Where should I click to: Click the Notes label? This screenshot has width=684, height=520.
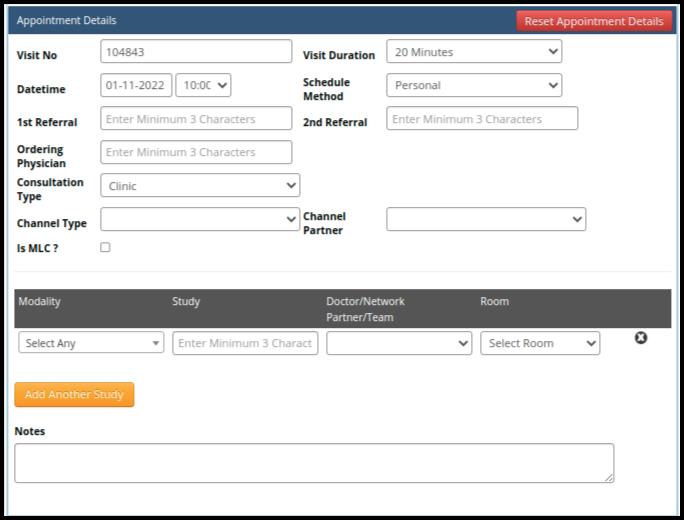click(30, 431)
